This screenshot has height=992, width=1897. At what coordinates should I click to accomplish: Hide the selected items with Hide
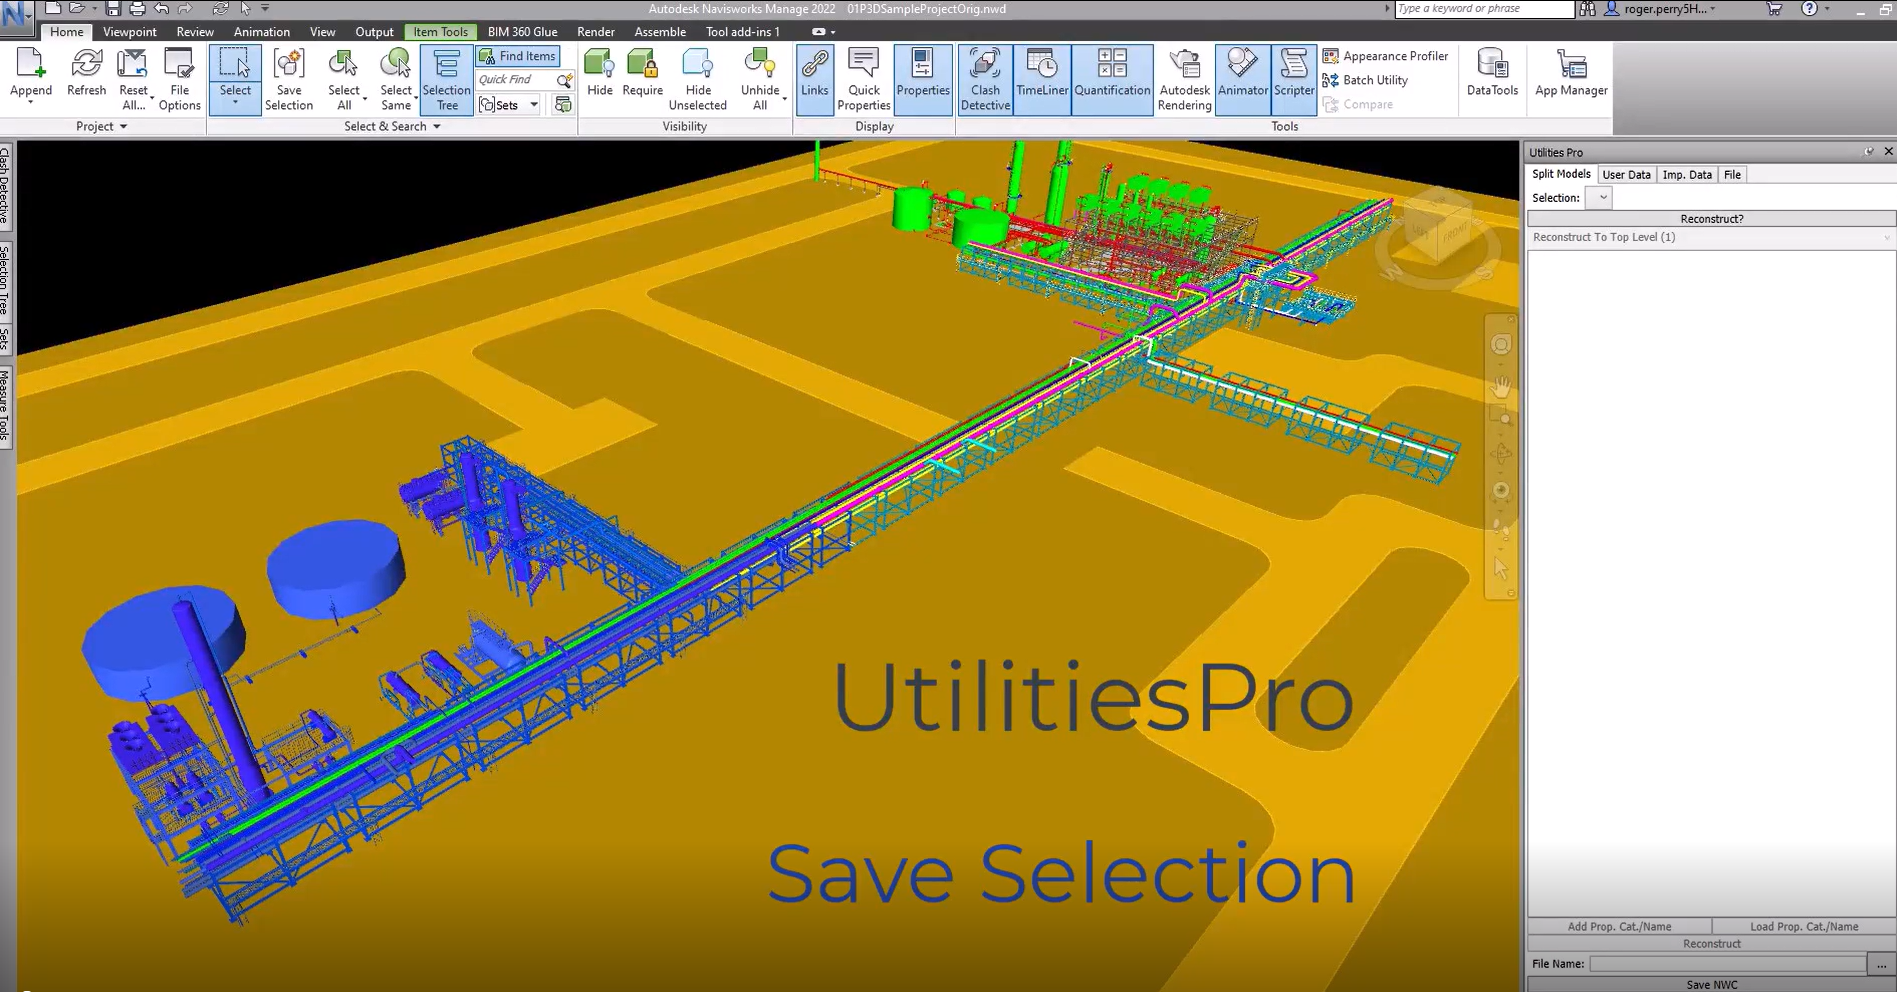coord(599,74)
